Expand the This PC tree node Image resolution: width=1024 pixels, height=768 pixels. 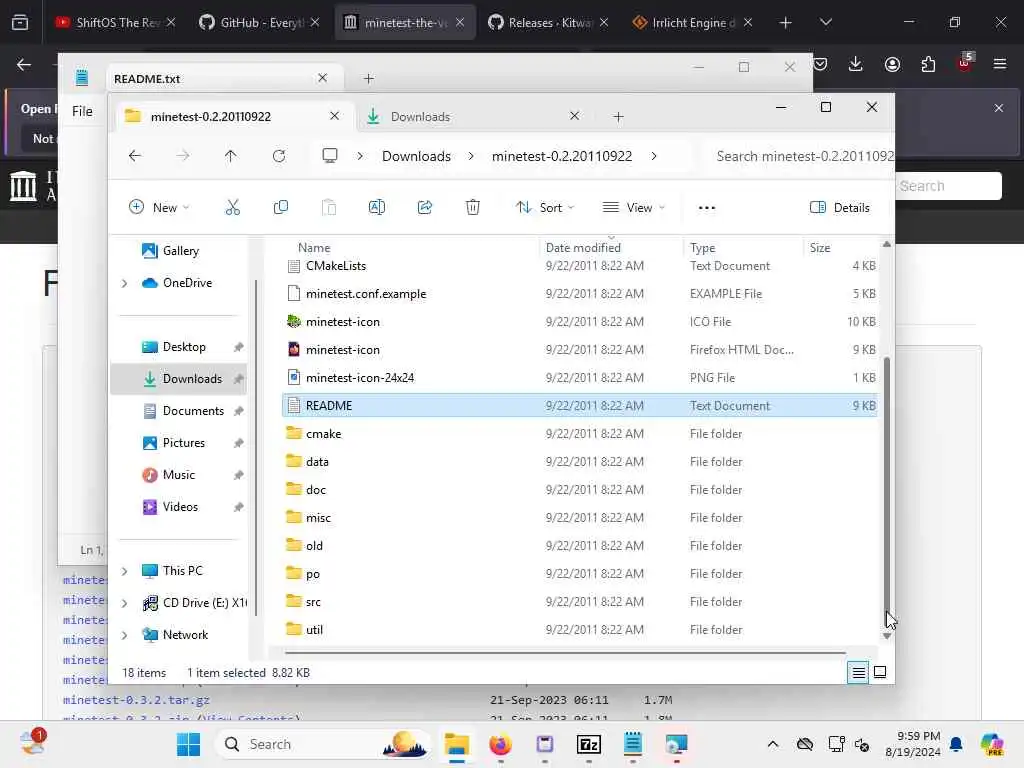click(124, 571)
